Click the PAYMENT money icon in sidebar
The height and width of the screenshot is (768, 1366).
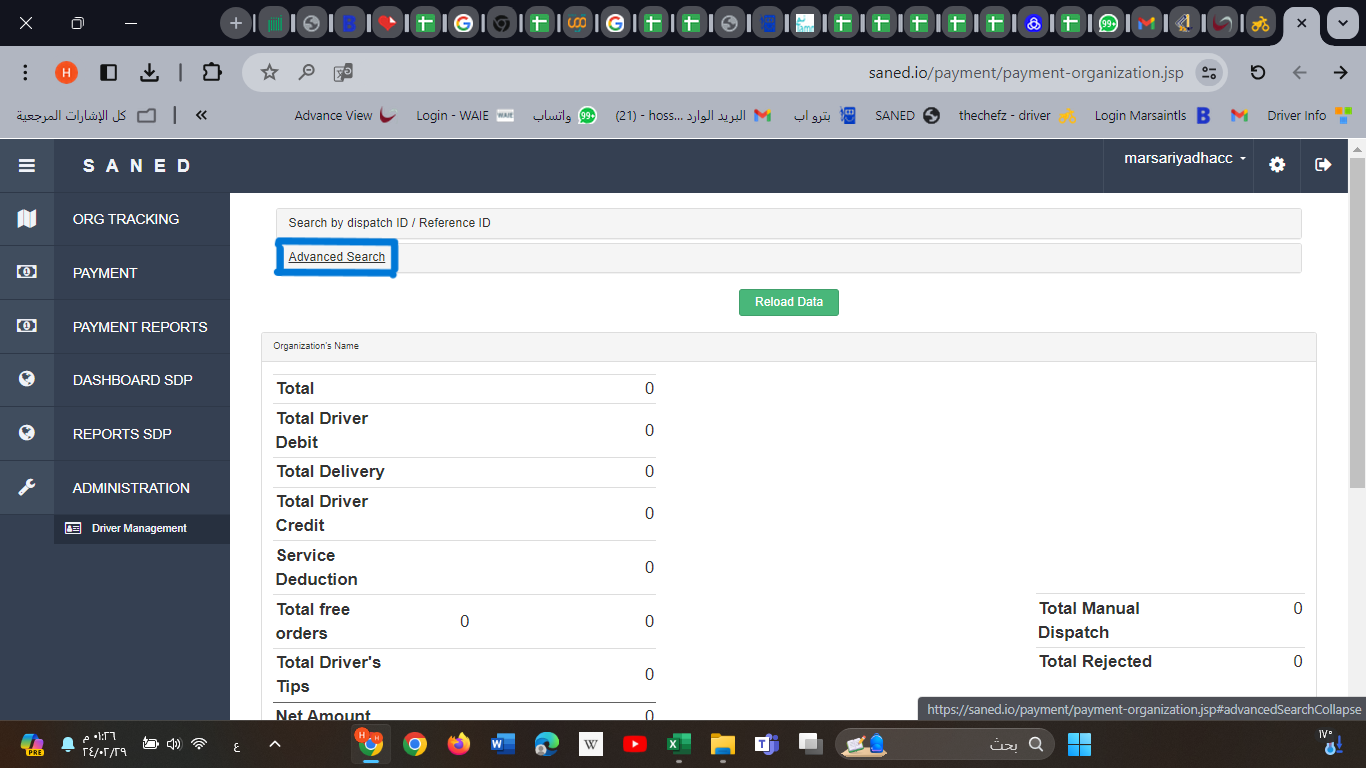pyautogui.click(x=27, y=272)
